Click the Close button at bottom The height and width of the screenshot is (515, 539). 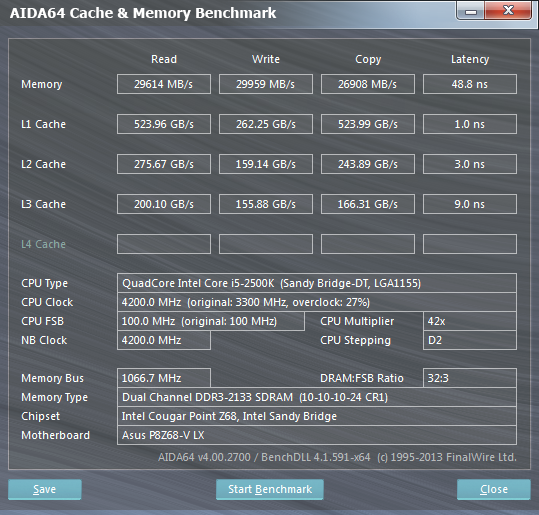pyautogui.click(x=494, y=489)
